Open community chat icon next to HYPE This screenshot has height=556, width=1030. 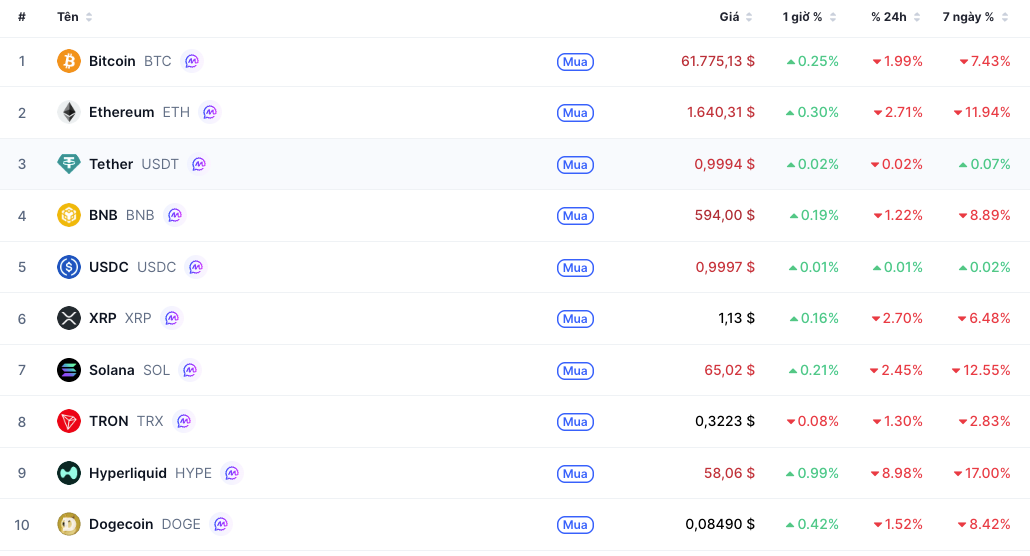coord(232,473)
